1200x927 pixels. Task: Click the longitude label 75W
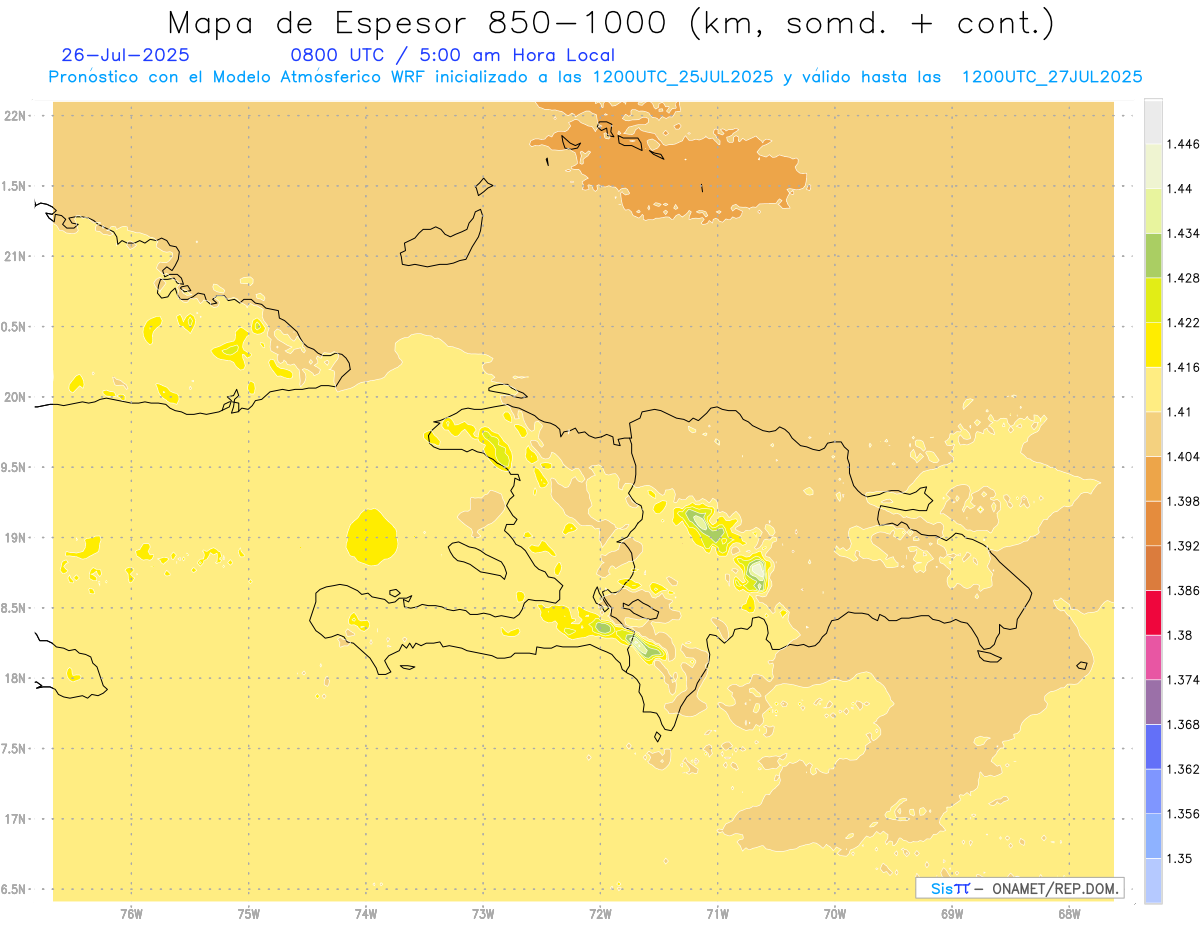(249, 914)
